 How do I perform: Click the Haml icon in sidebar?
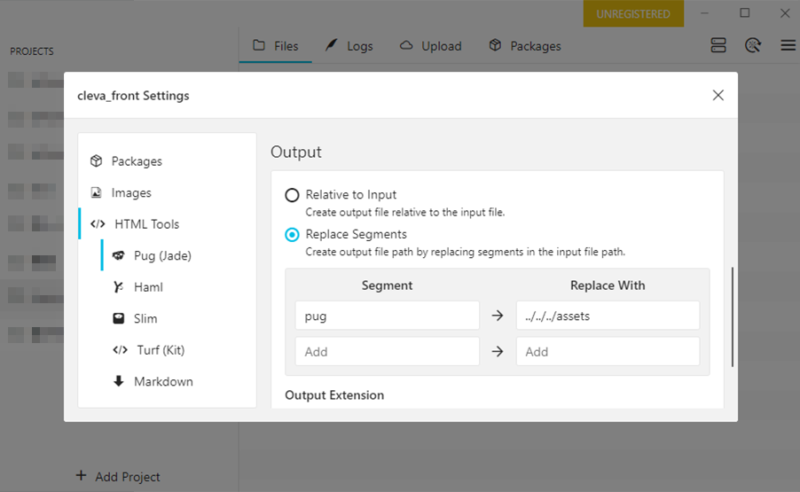[119, 287]
